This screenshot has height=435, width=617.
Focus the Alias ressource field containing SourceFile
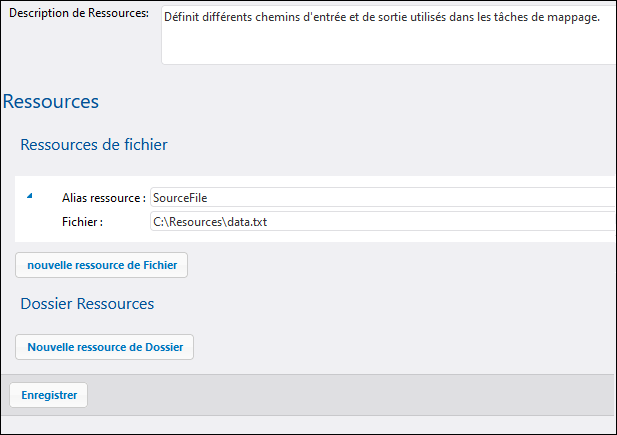pos(382,198)
